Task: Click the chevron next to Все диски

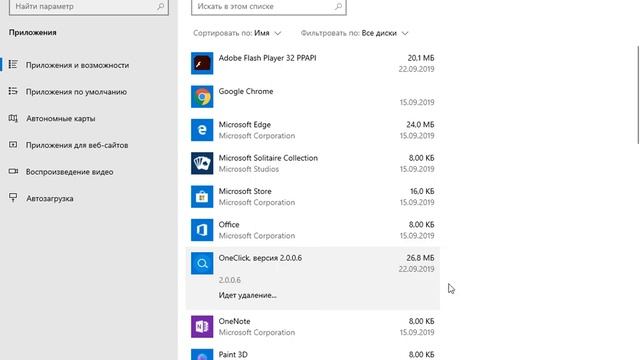Action: (405, 33)
